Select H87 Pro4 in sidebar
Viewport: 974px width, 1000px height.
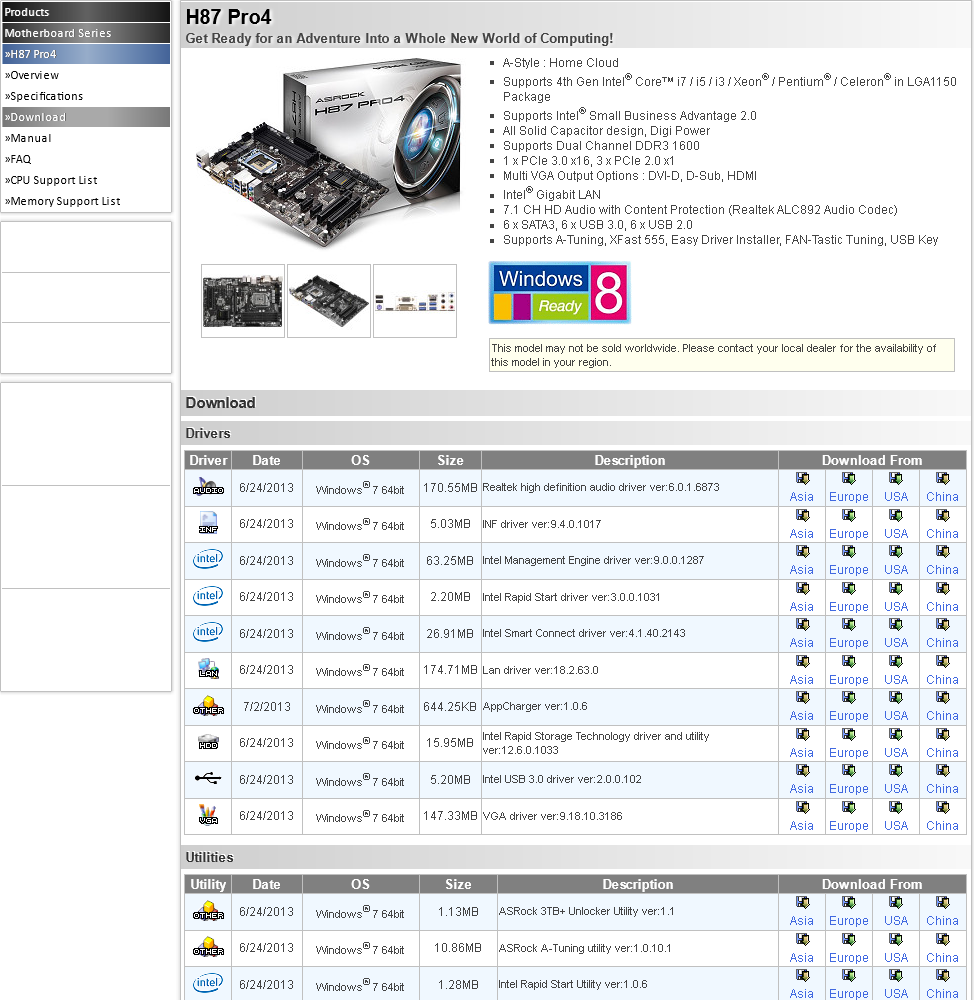tap(86, 54)
